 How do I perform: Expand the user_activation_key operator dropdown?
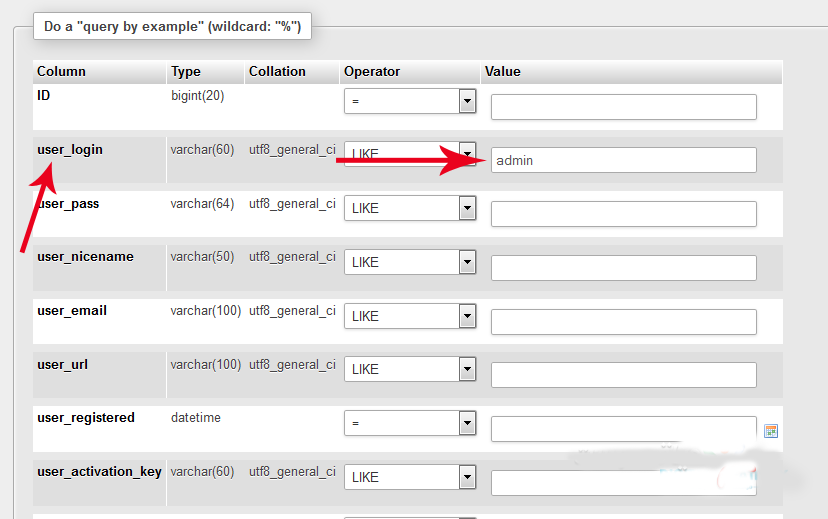(410, 477)
